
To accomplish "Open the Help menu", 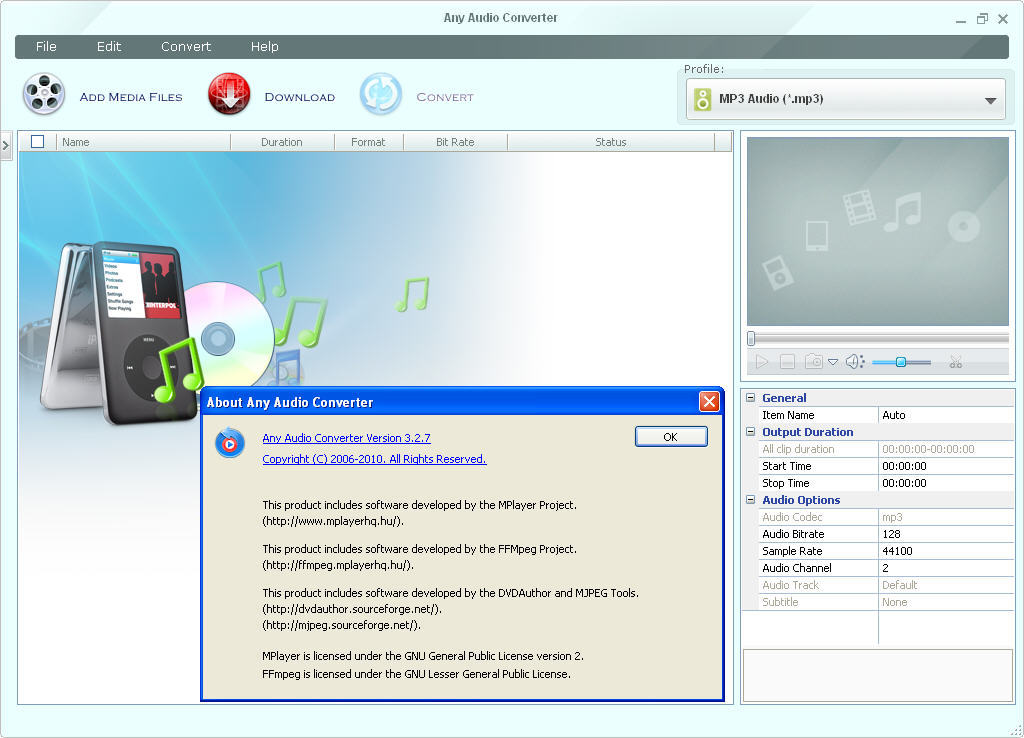I will [x=264, y=46].
